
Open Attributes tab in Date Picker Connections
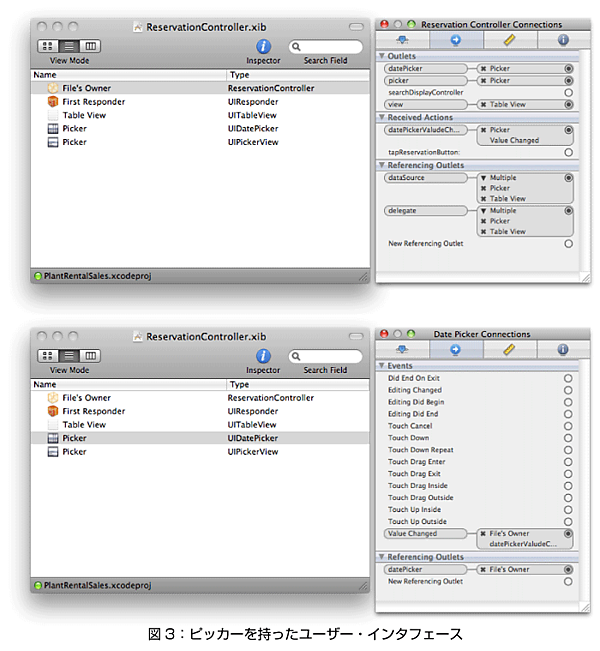402,350
